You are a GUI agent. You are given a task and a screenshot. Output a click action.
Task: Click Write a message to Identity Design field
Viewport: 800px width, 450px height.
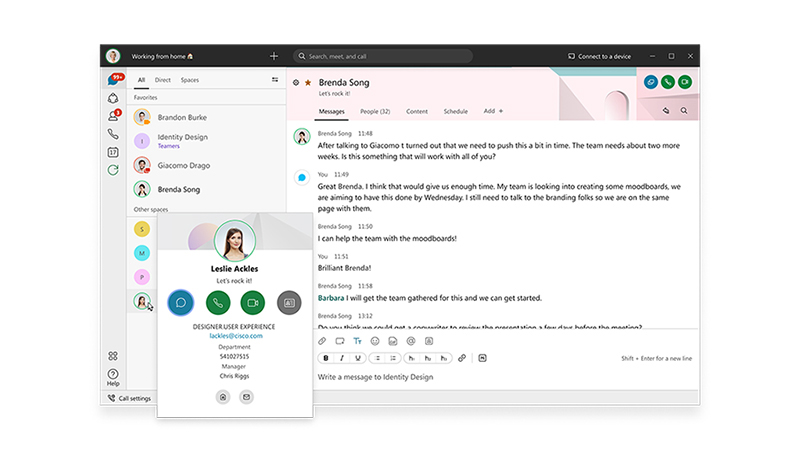coord(505,377)
